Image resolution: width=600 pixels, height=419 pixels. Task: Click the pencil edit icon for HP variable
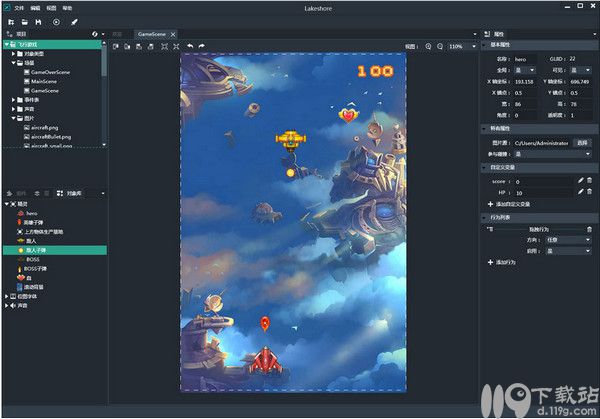[580, 191]
